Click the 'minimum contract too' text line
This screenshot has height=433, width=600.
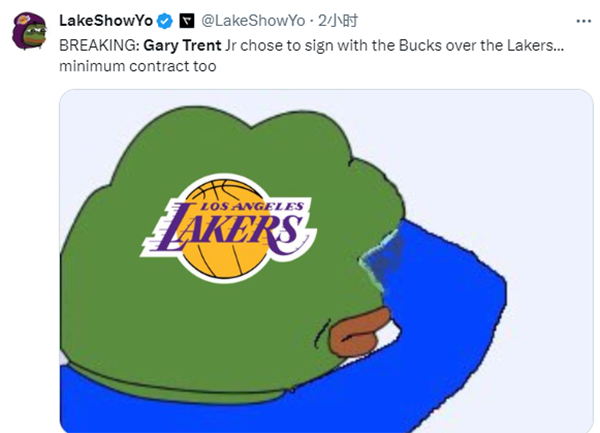(x=138, y=66)
